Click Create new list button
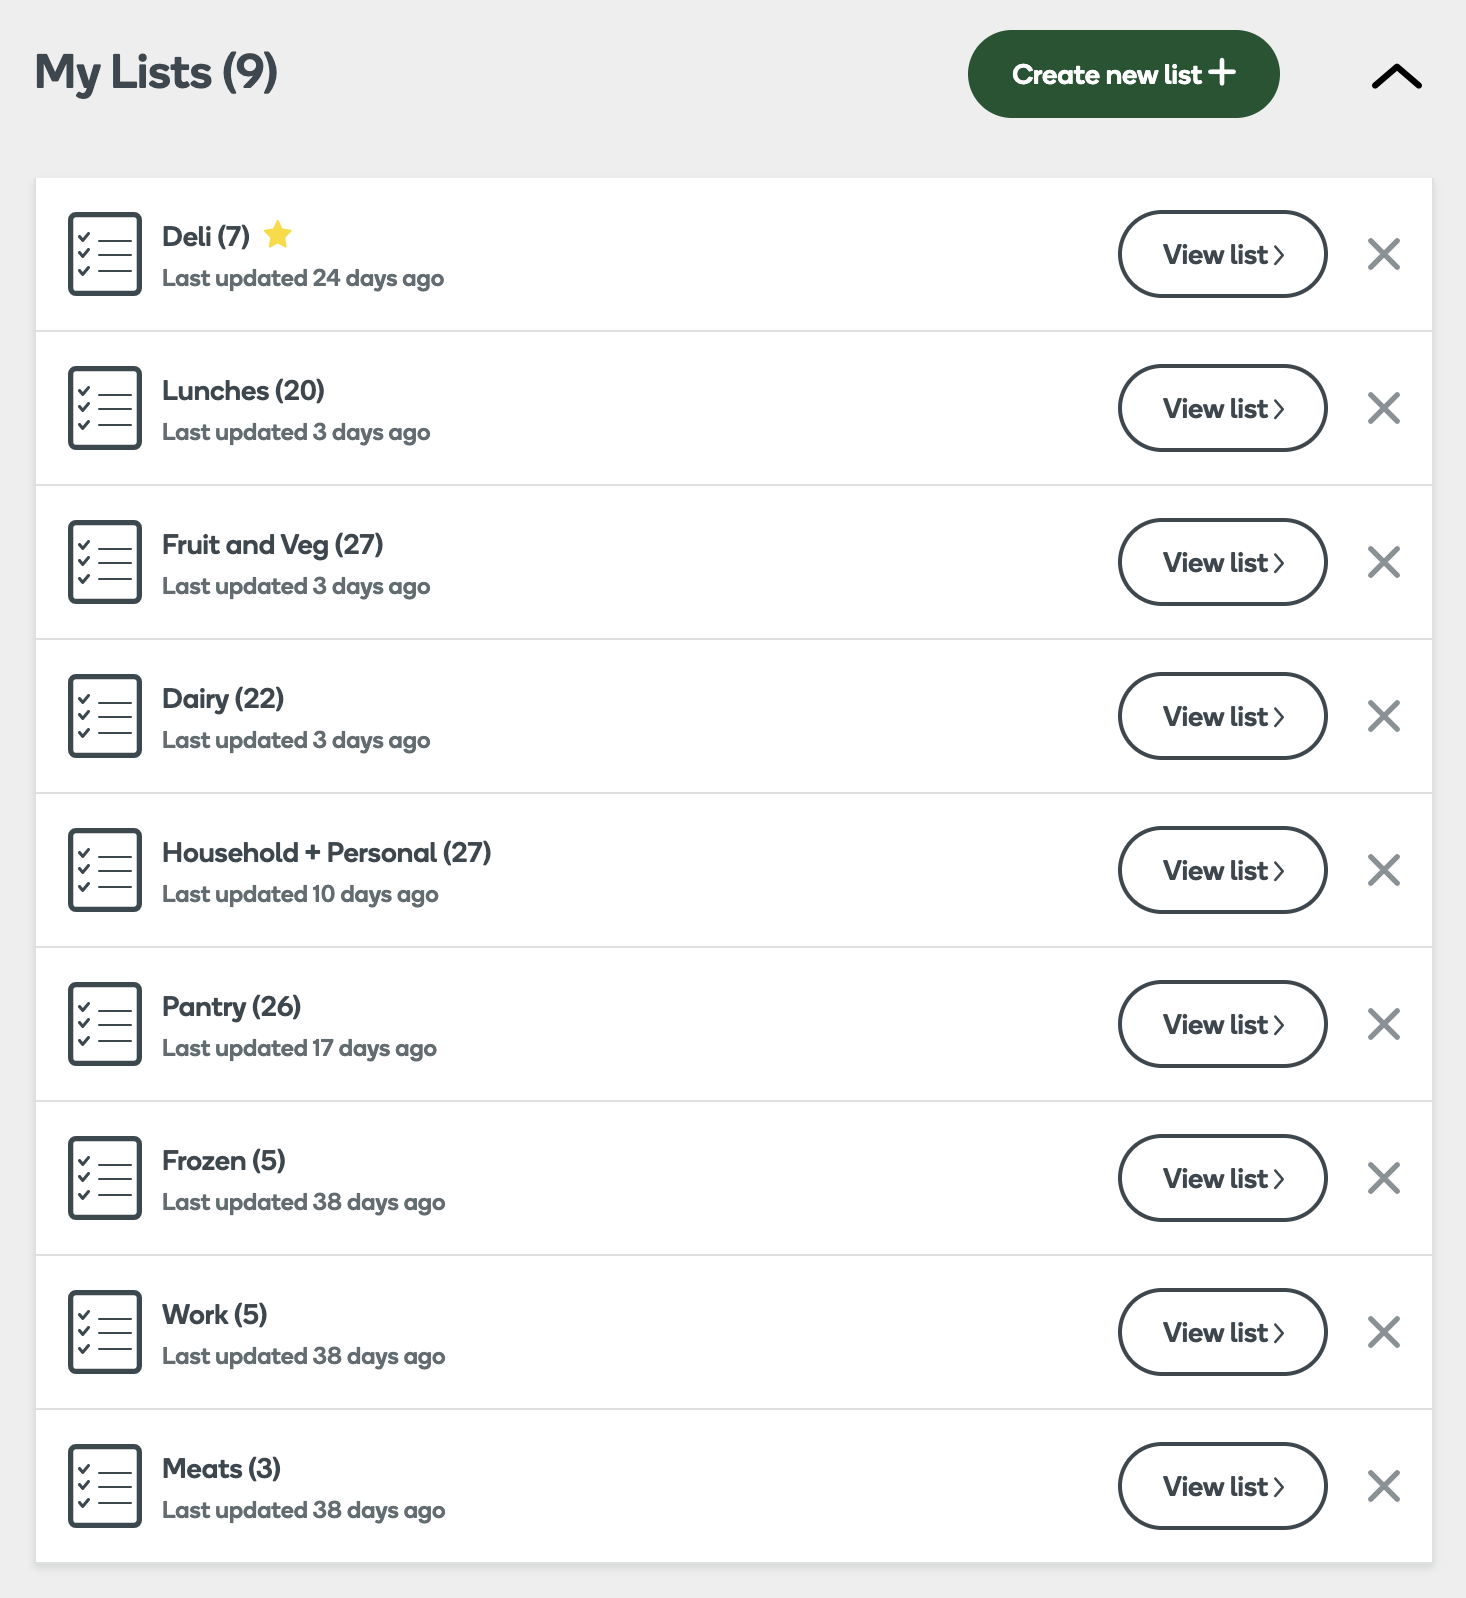This screenshot has width=1466, height=1598. (1123, 74)
